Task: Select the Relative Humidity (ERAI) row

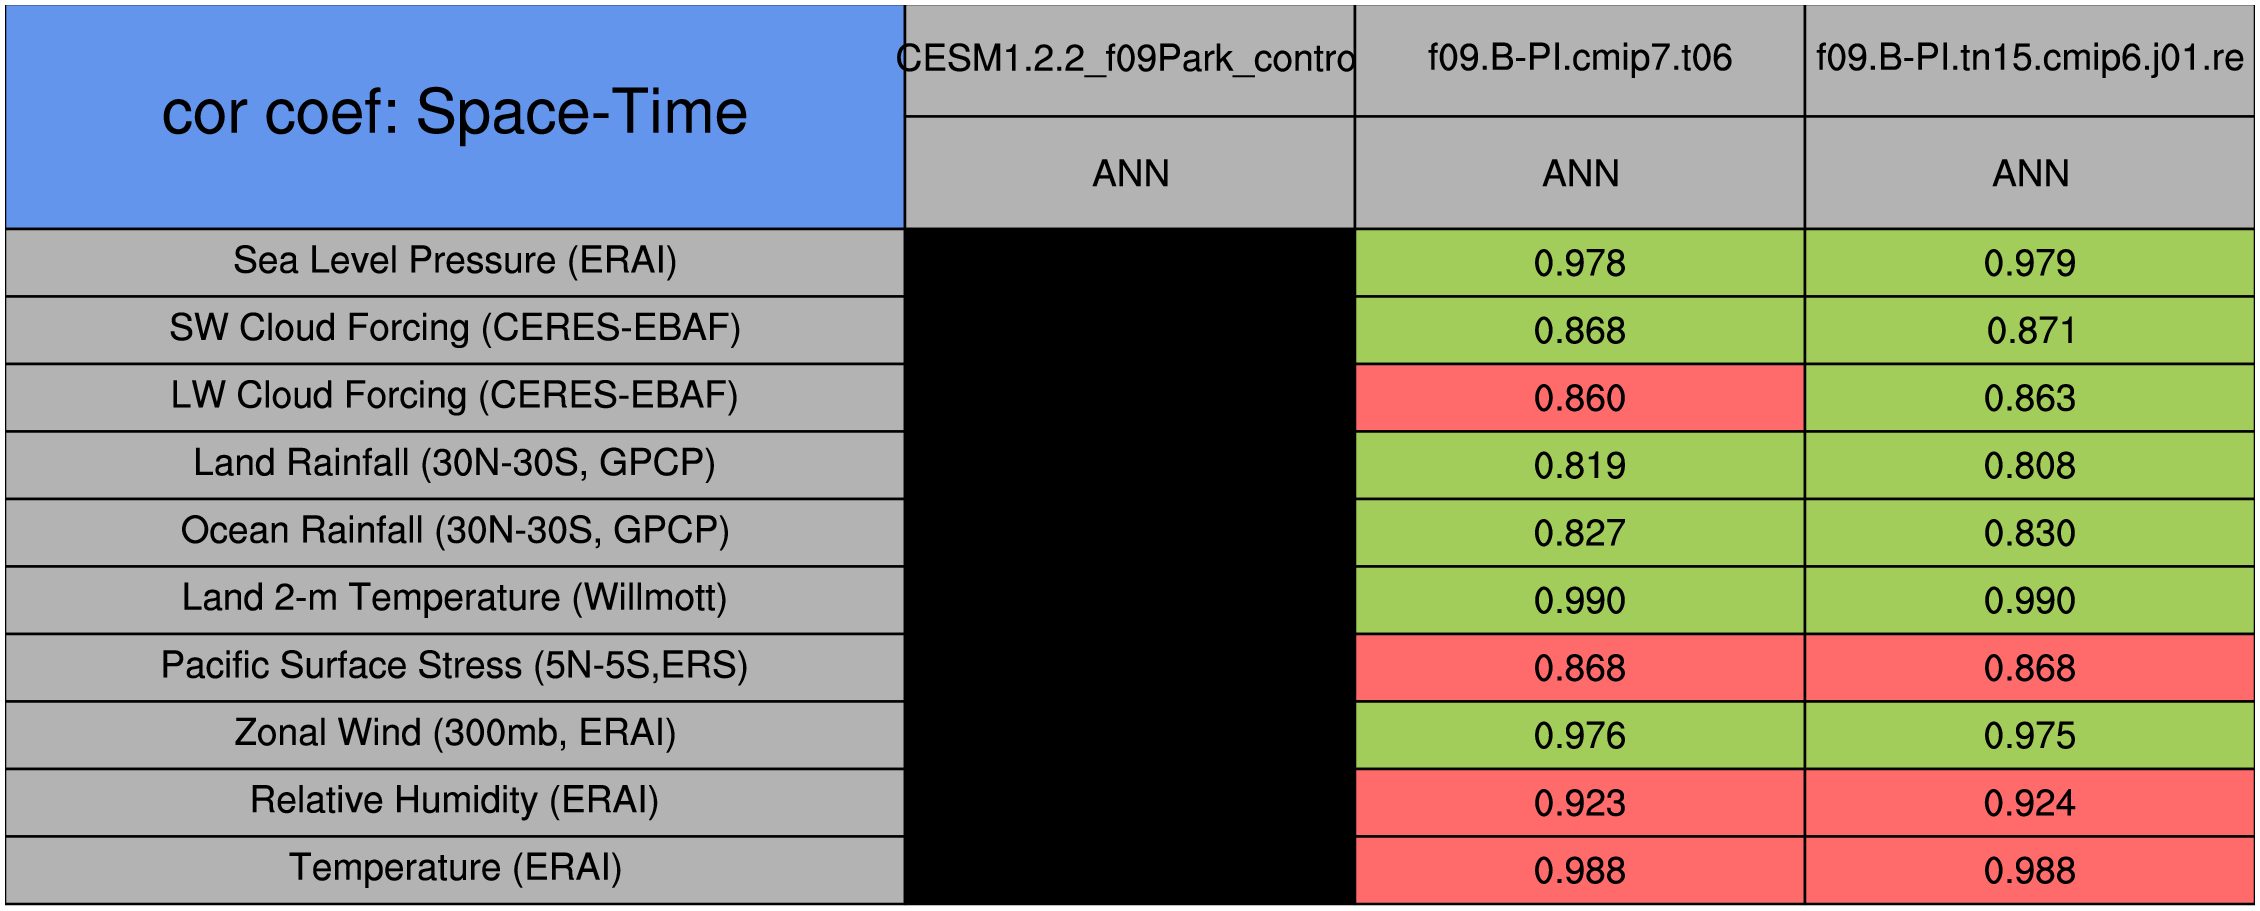Action: [455, 802]
